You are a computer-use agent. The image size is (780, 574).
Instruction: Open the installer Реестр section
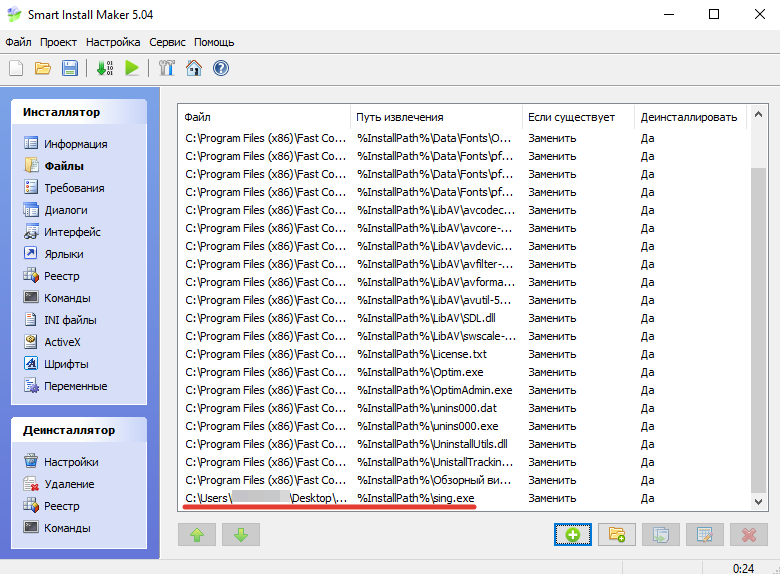click(52, 276)
